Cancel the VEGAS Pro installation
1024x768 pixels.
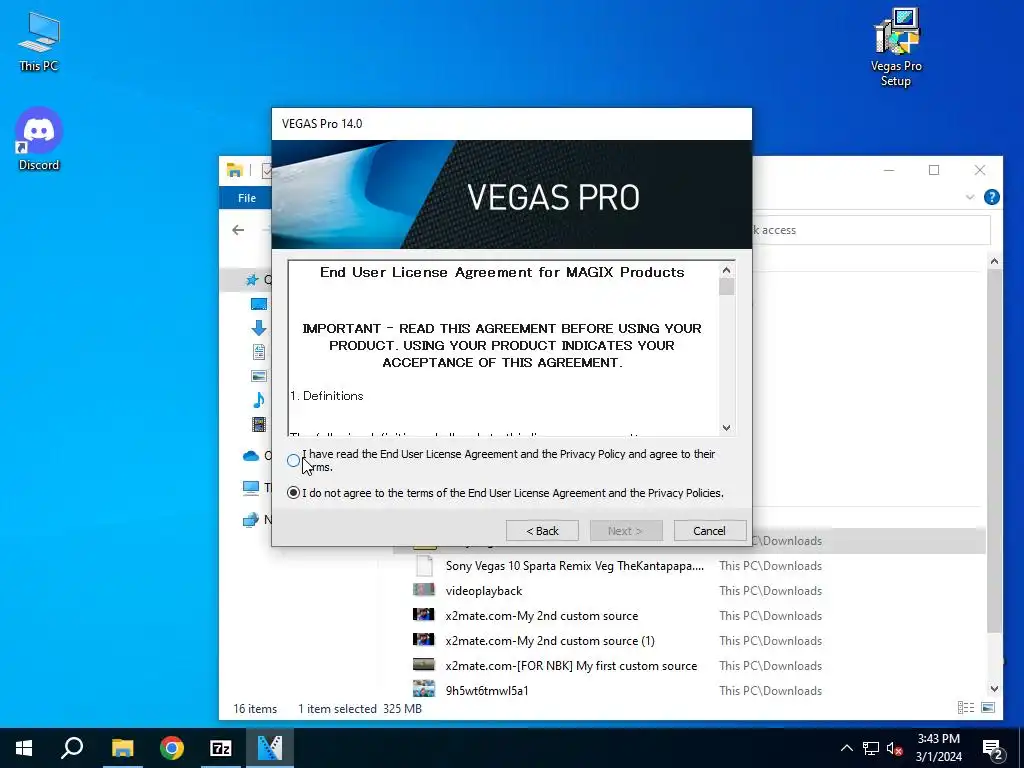709,531
